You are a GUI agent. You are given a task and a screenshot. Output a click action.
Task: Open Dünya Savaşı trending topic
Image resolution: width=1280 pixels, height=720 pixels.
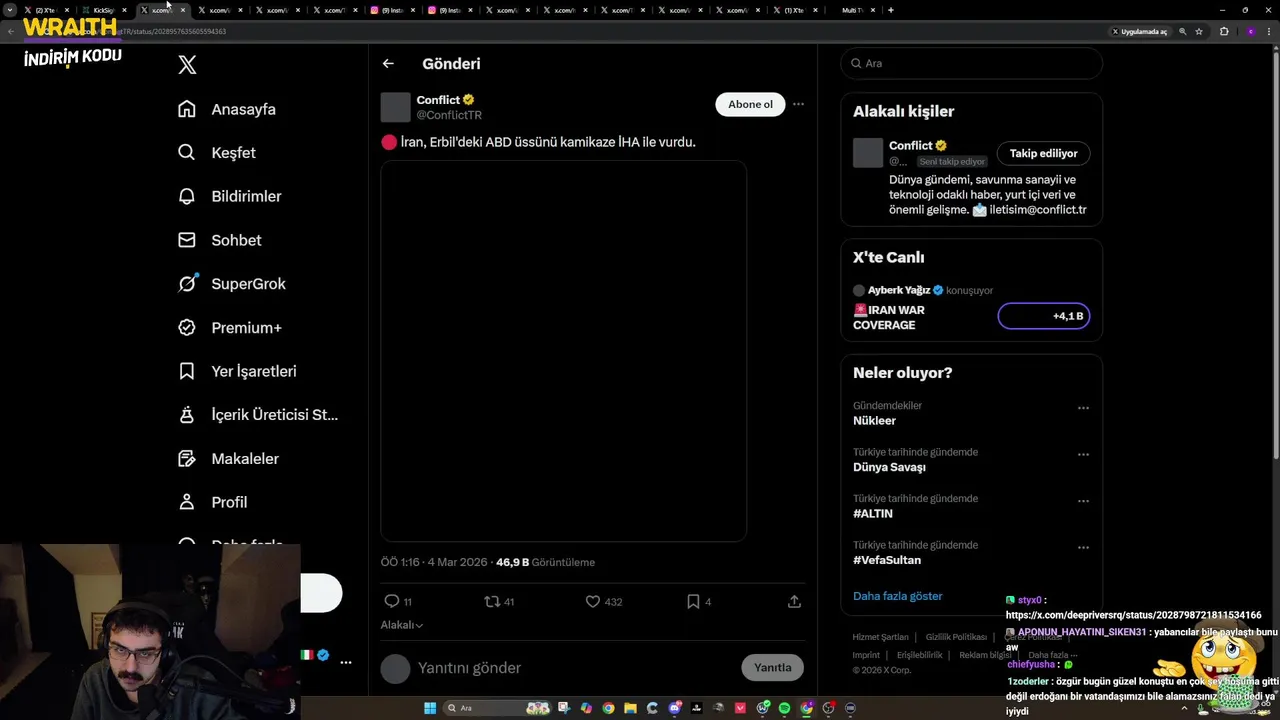[889, 467]
